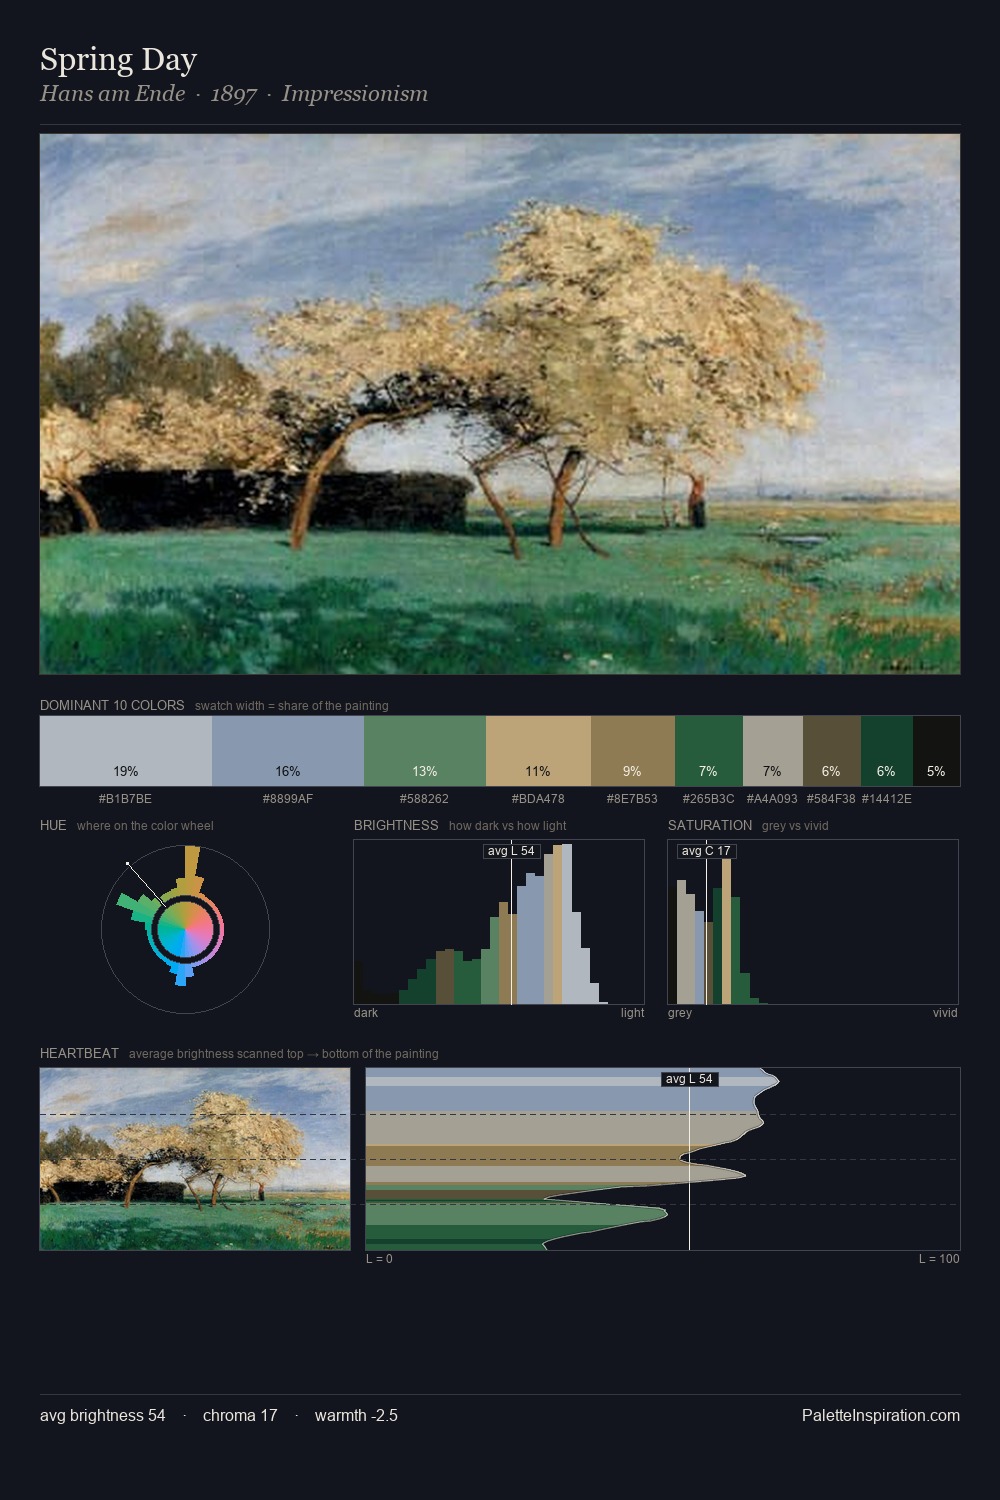Click the hex label #8E7B53
Viewport: 1000px width, 1500px height.
click(633, 799)
